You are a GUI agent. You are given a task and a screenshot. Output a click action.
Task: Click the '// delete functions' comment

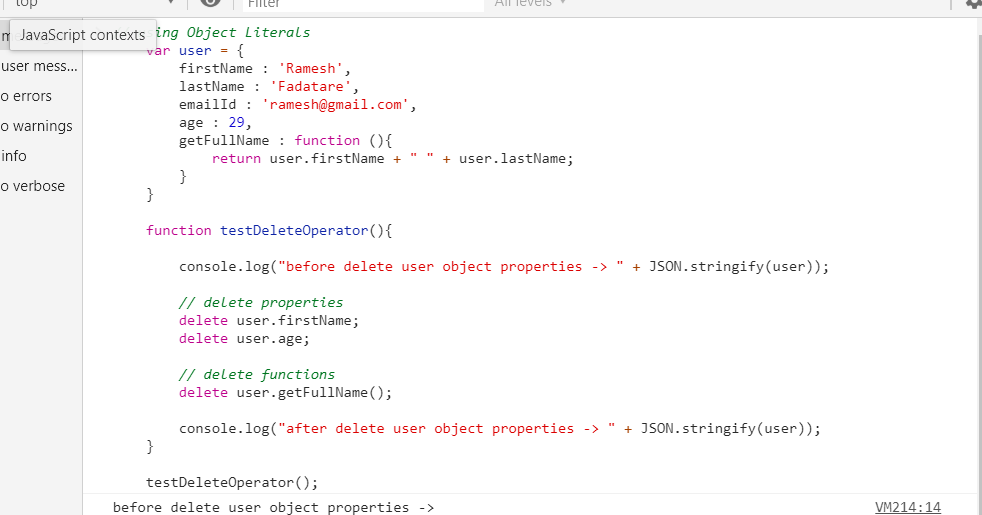pos(257,375)
